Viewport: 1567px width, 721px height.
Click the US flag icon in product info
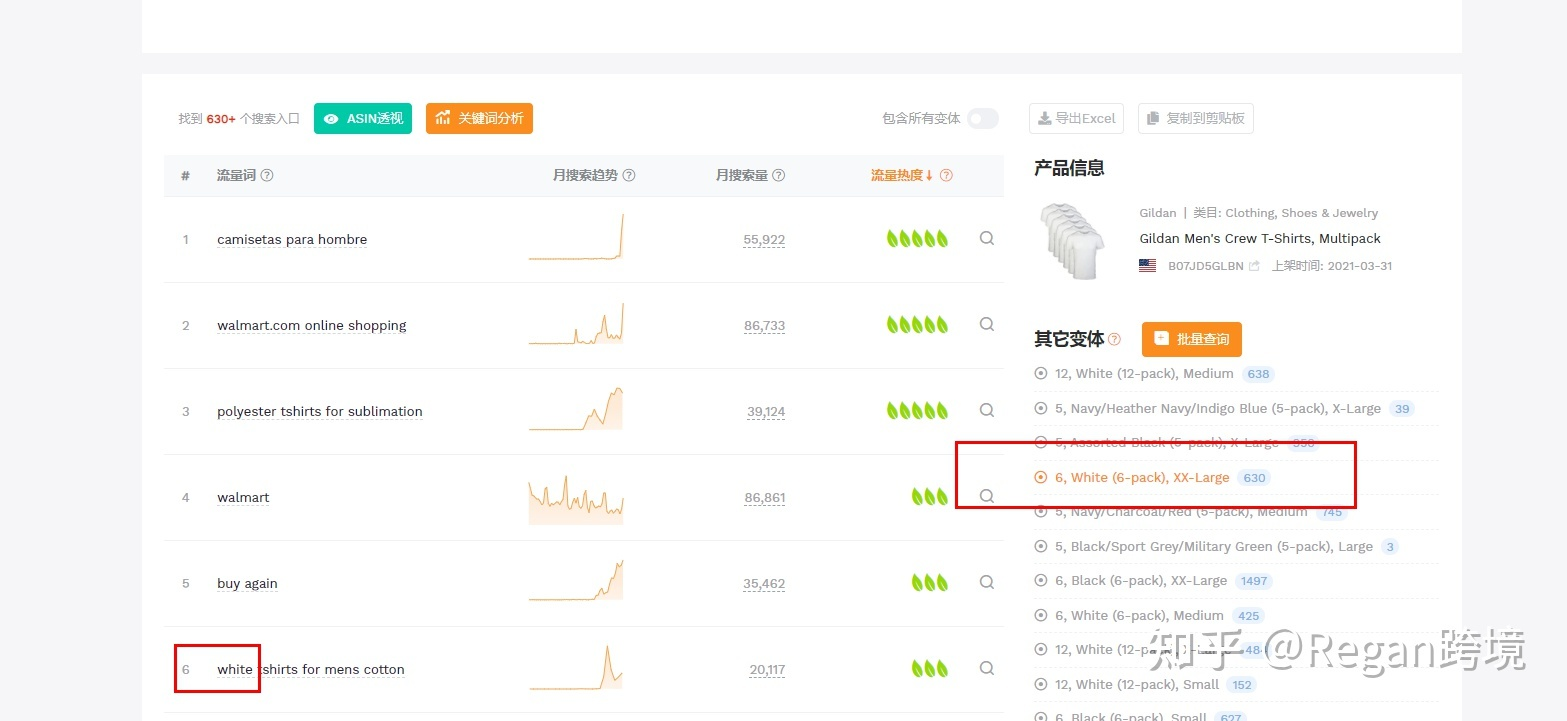click(1146, 265)
